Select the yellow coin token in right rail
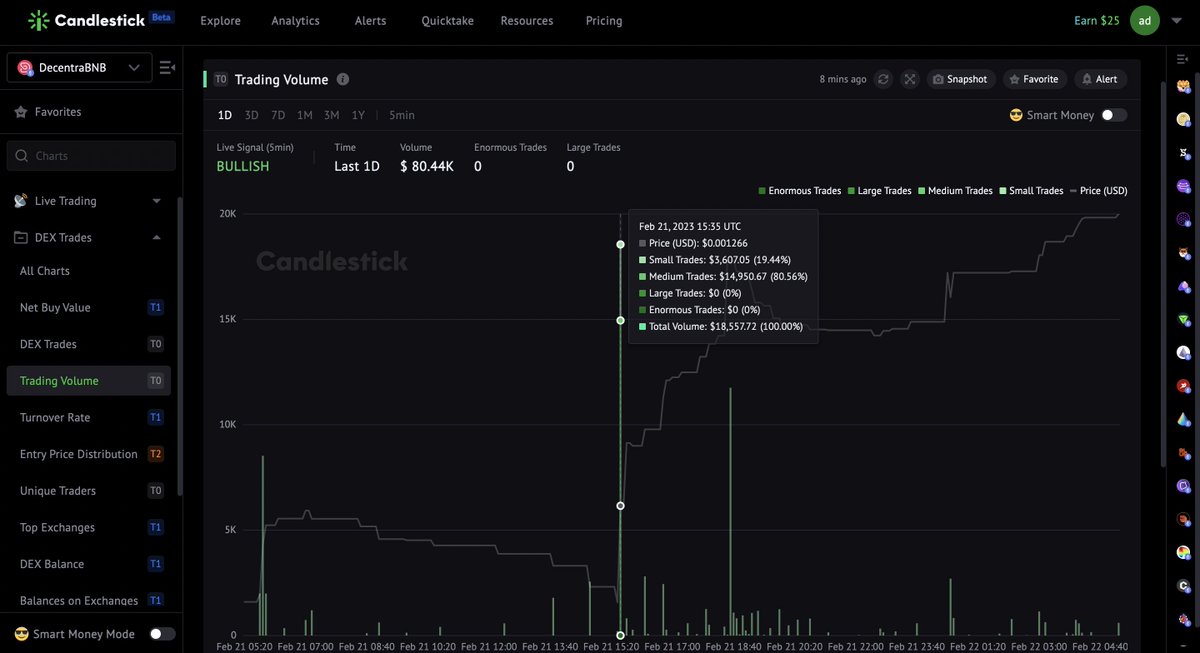The height and width of the screenshot is (653, 1200). click(1183, 118)
